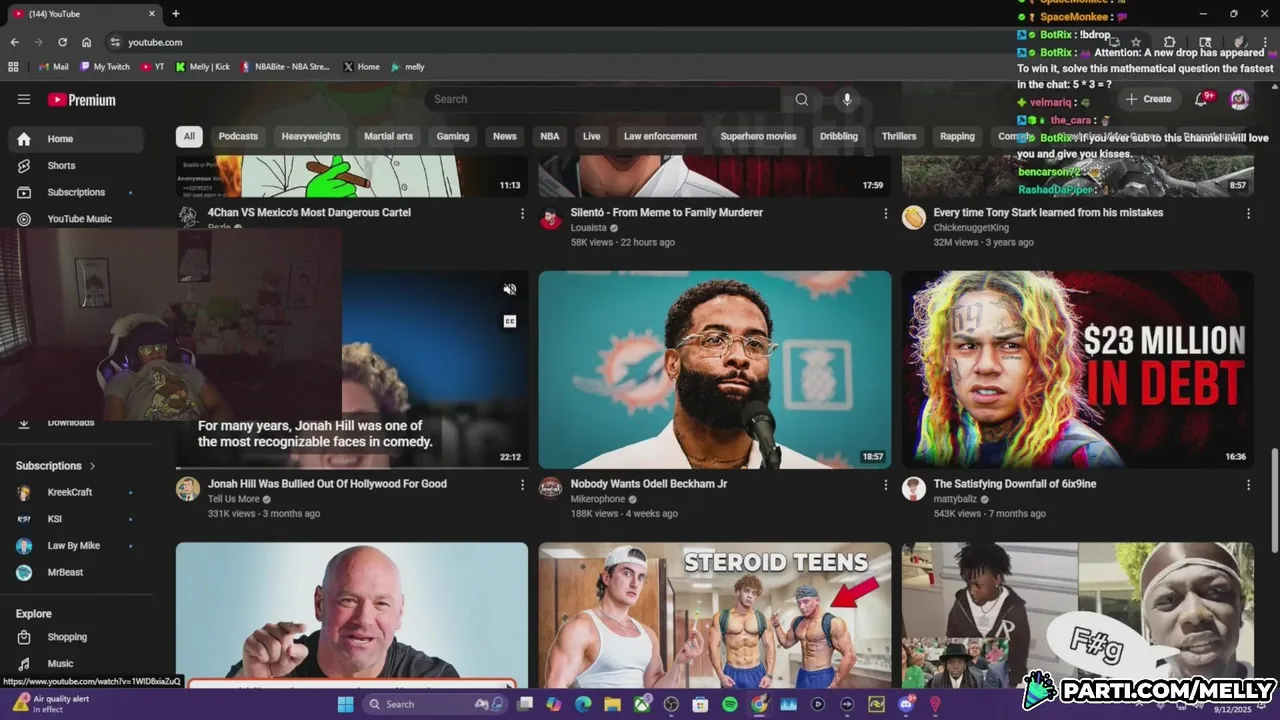Screen dimensions: 1280x720
Task: Open the Odell Beckham Jr video thumbnail
Action: [715, 369]
